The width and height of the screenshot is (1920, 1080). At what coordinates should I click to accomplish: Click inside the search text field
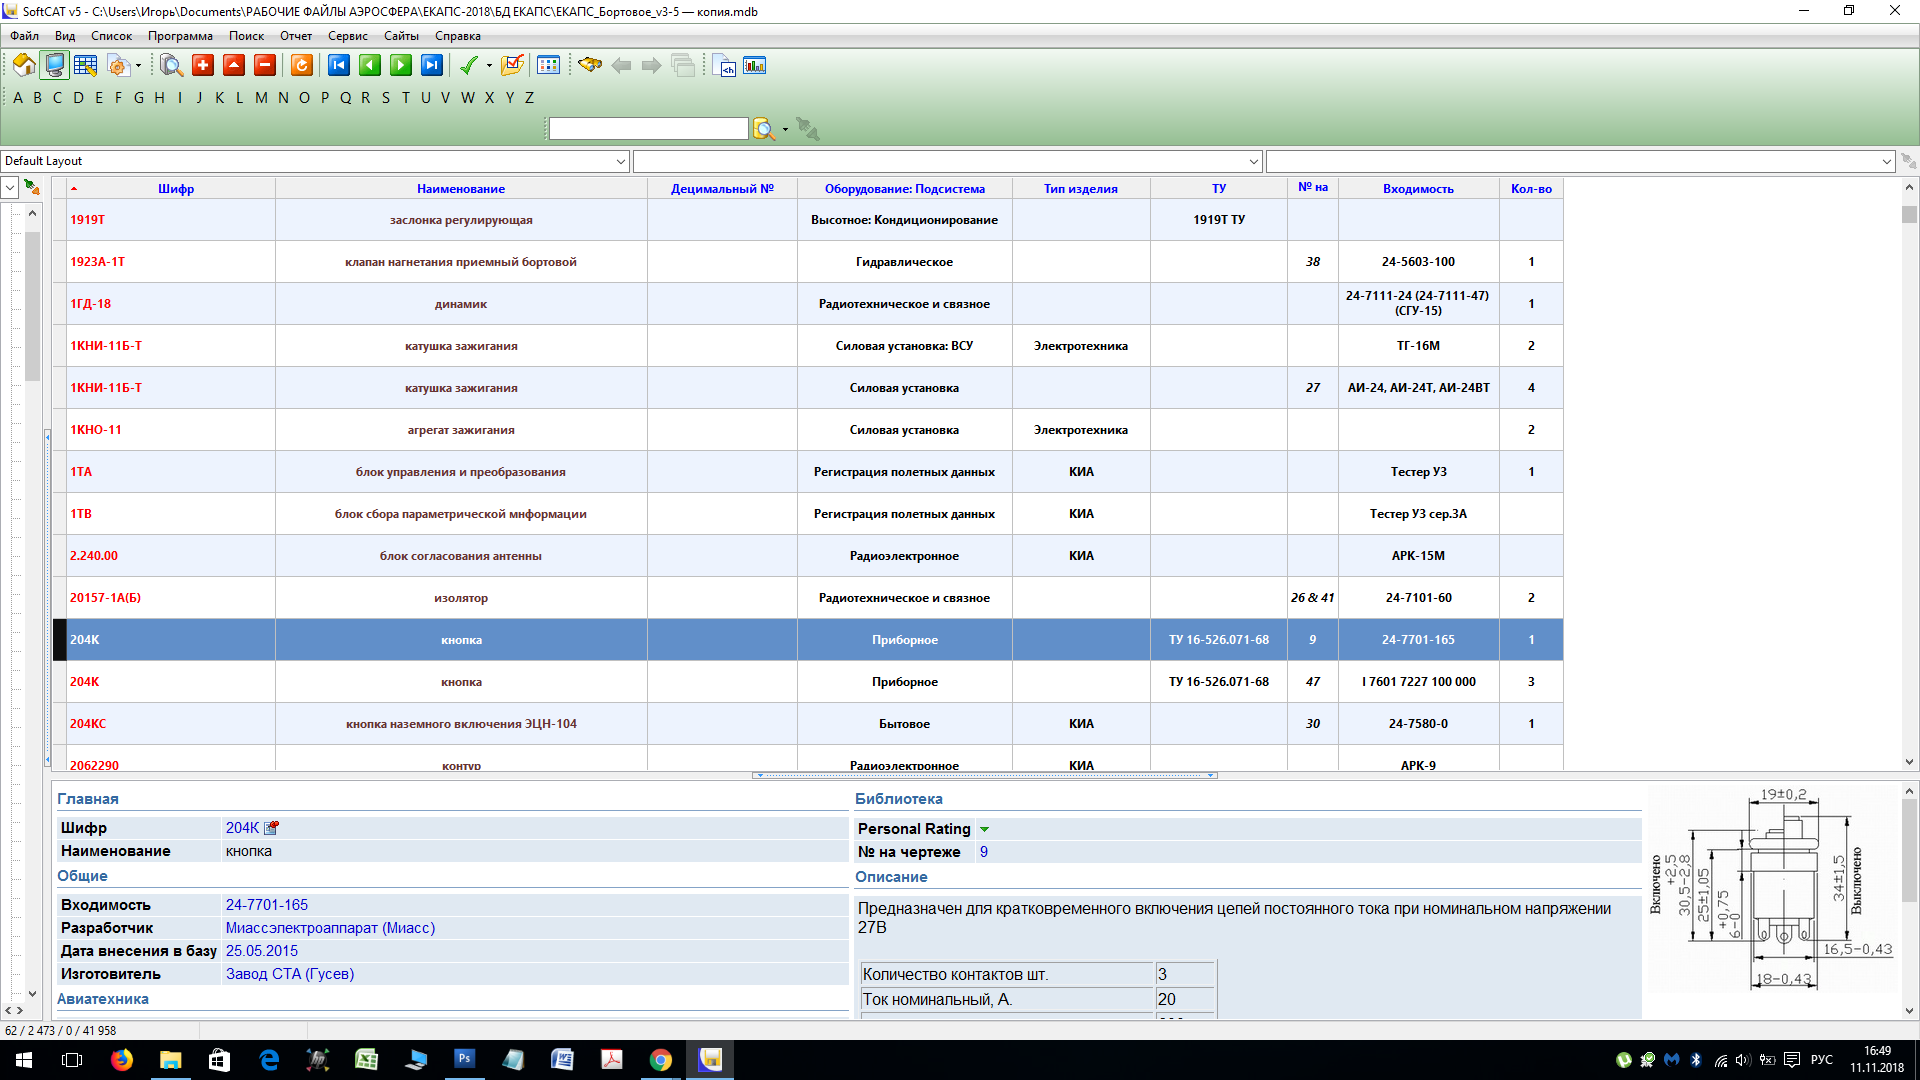648,129
